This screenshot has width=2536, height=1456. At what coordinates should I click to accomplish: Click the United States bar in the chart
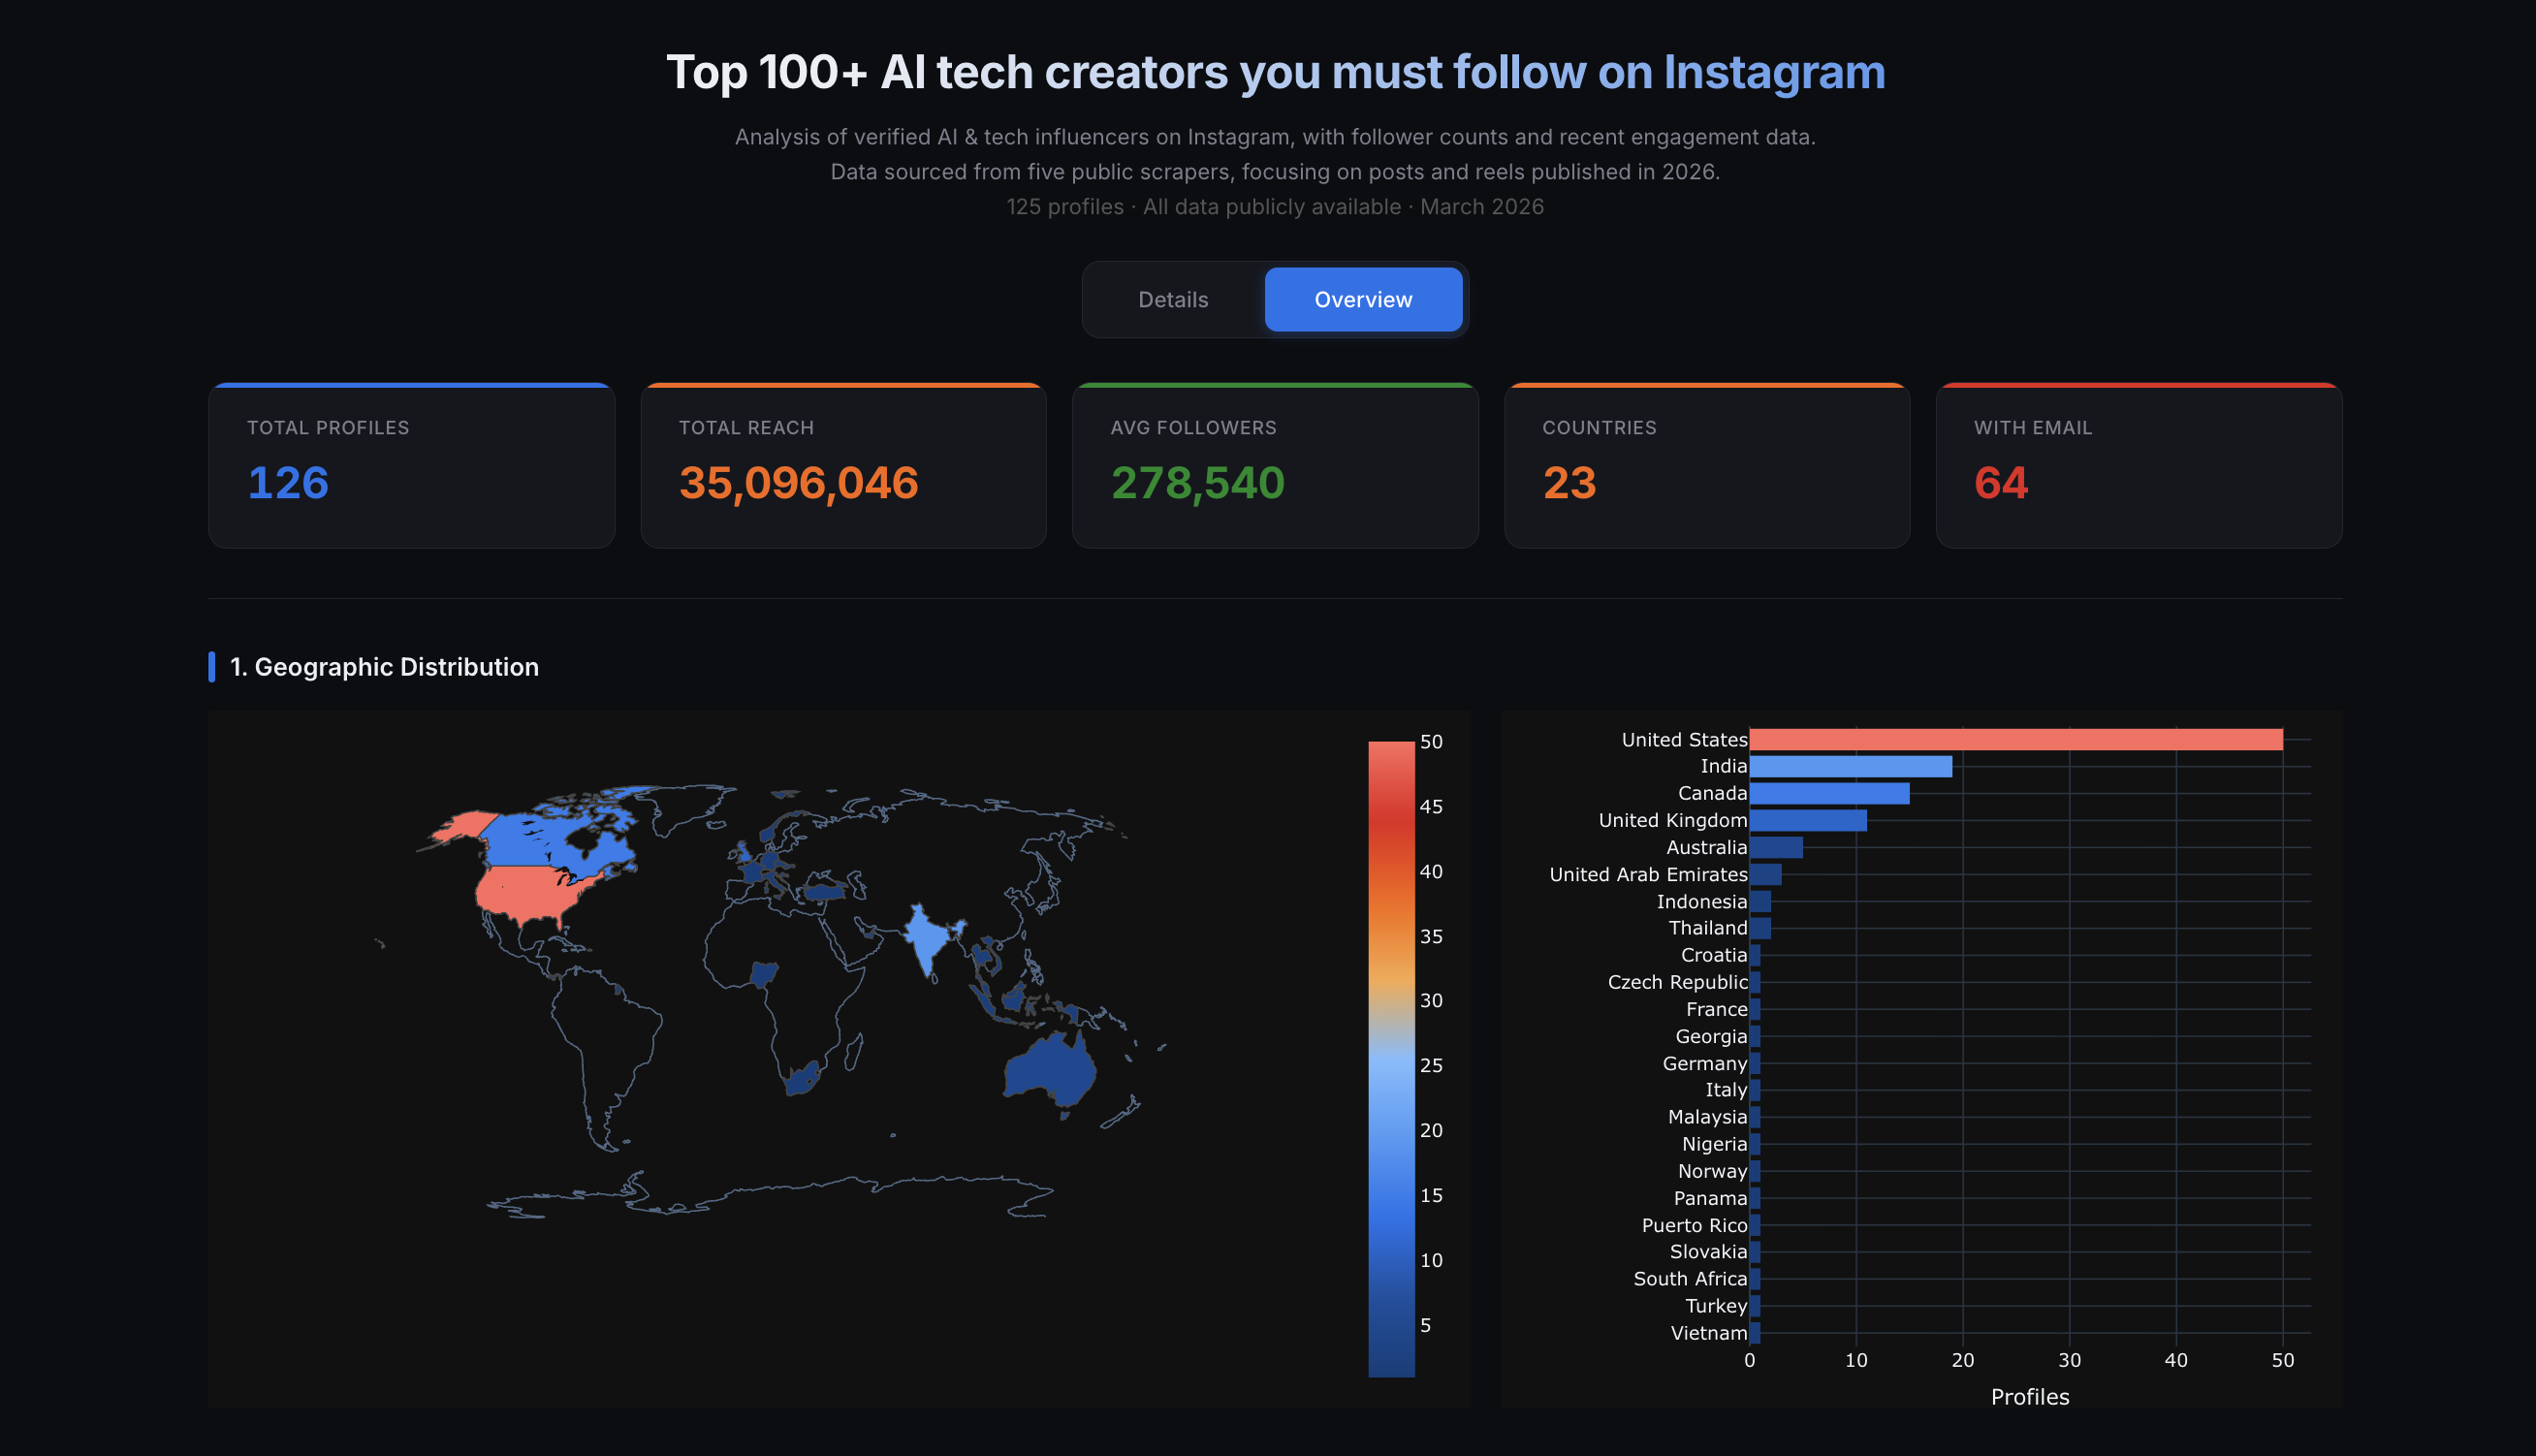(x=2010, y=740)
